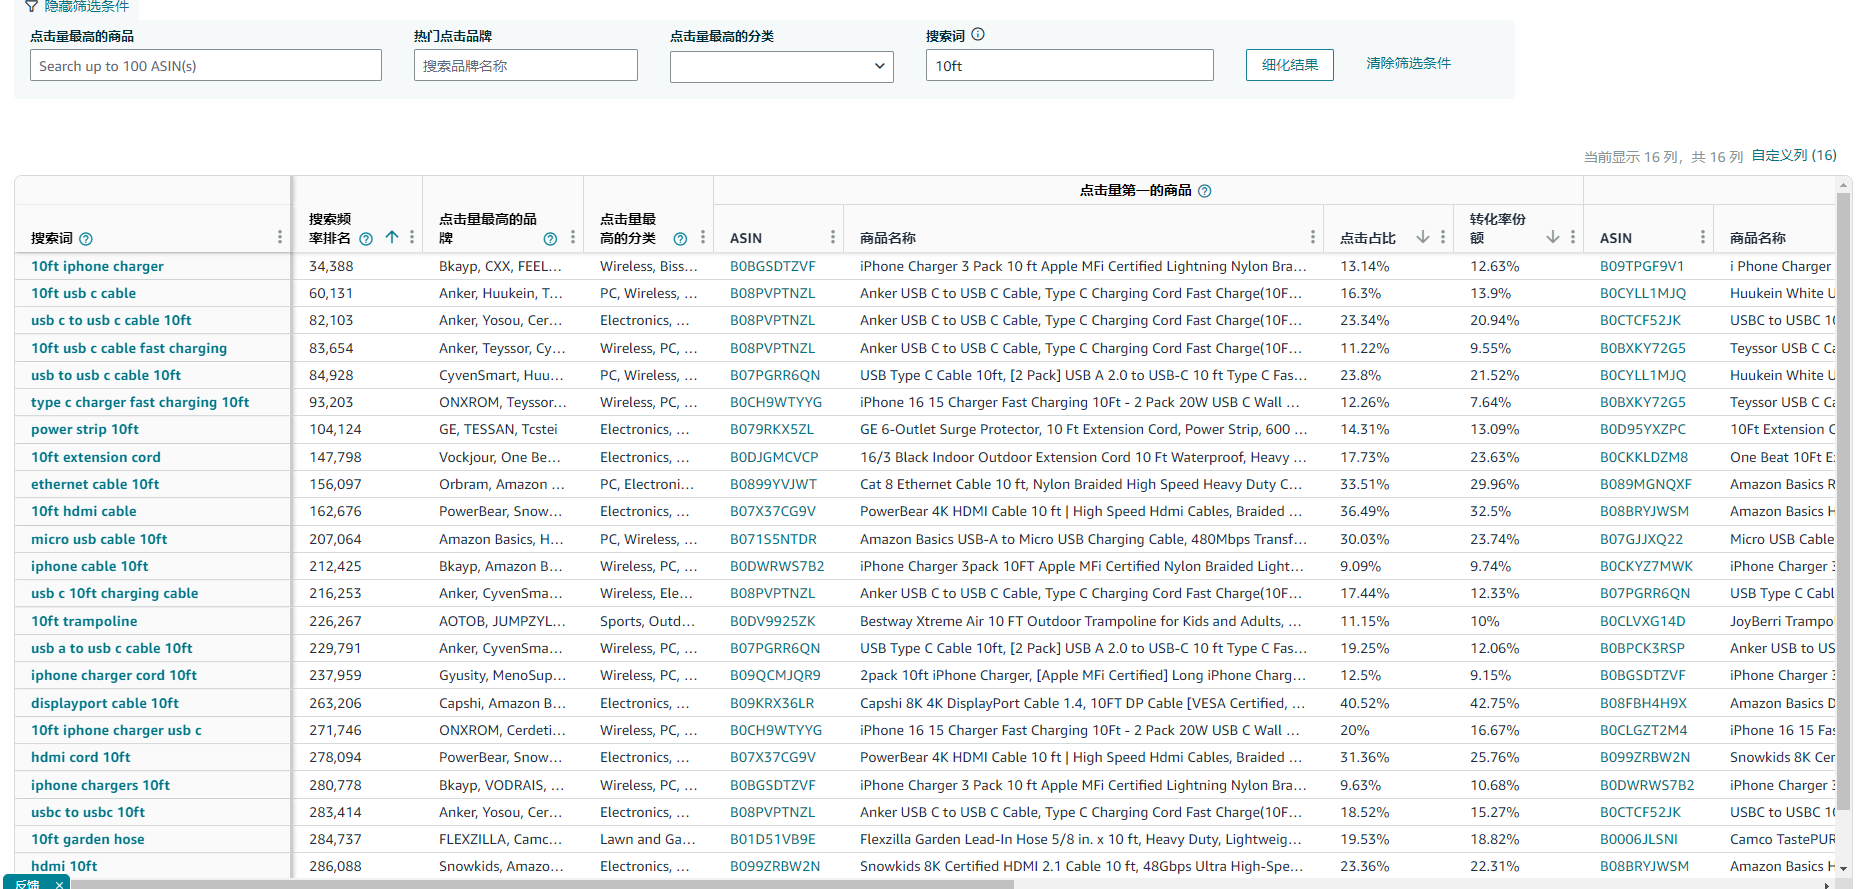Click the info icon beside 搜索词 filter label
The image size is (1868, 889).
978,34
